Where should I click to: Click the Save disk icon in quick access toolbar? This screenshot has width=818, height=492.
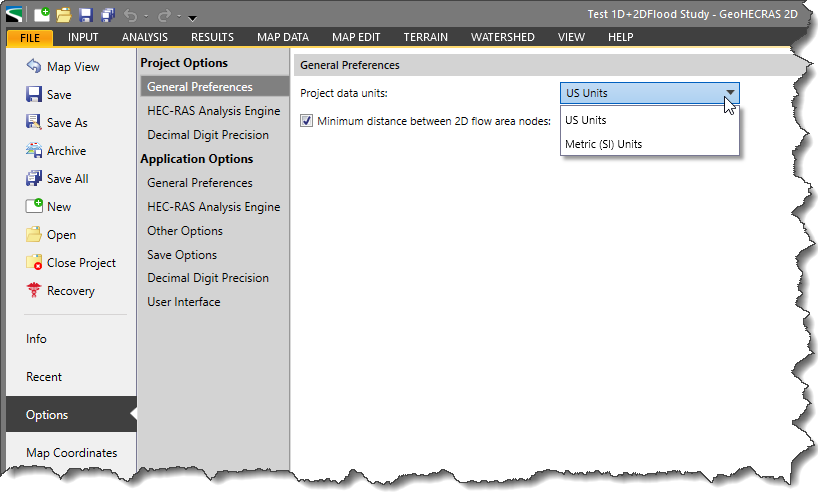(x=86, y=15)
